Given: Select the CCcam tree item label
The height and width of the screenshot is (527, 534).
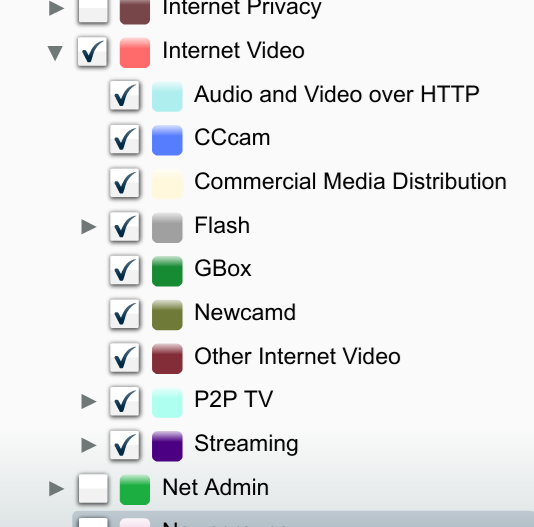Looking at the screenshot, I should [x=232, y=138].
